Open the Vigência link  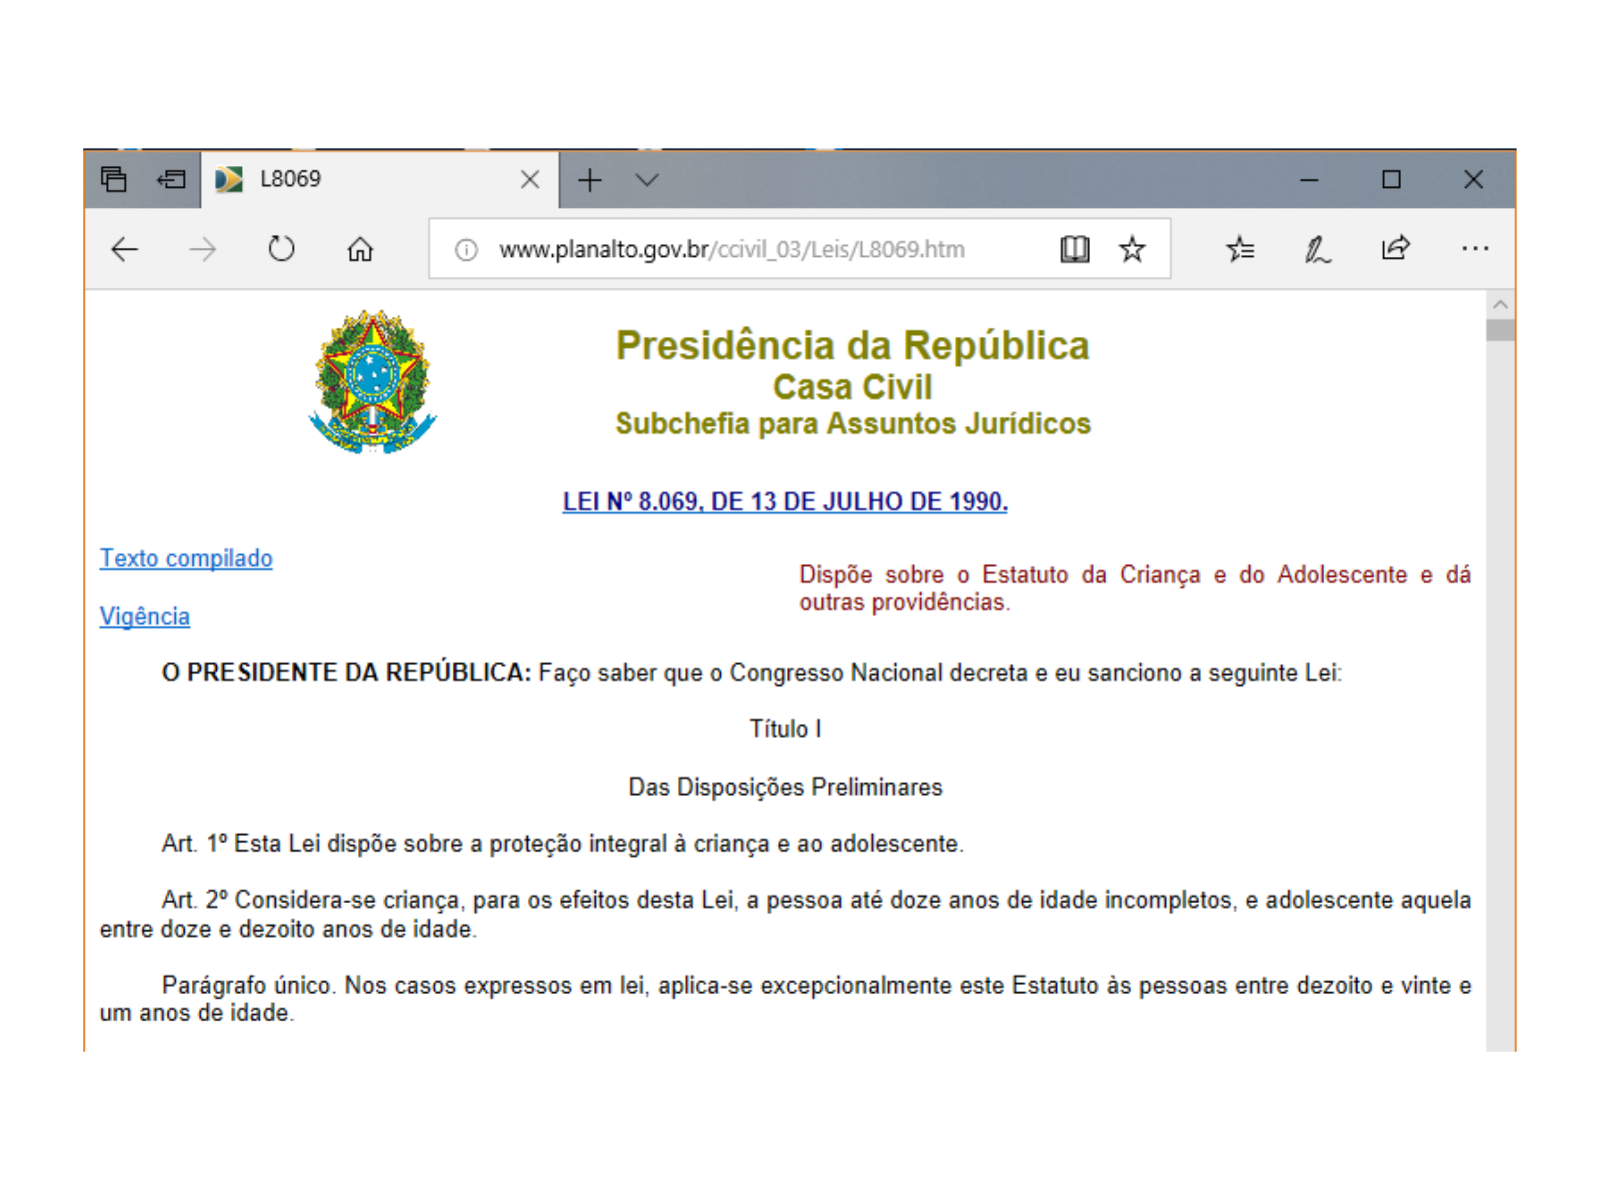[x=145, y=616]
